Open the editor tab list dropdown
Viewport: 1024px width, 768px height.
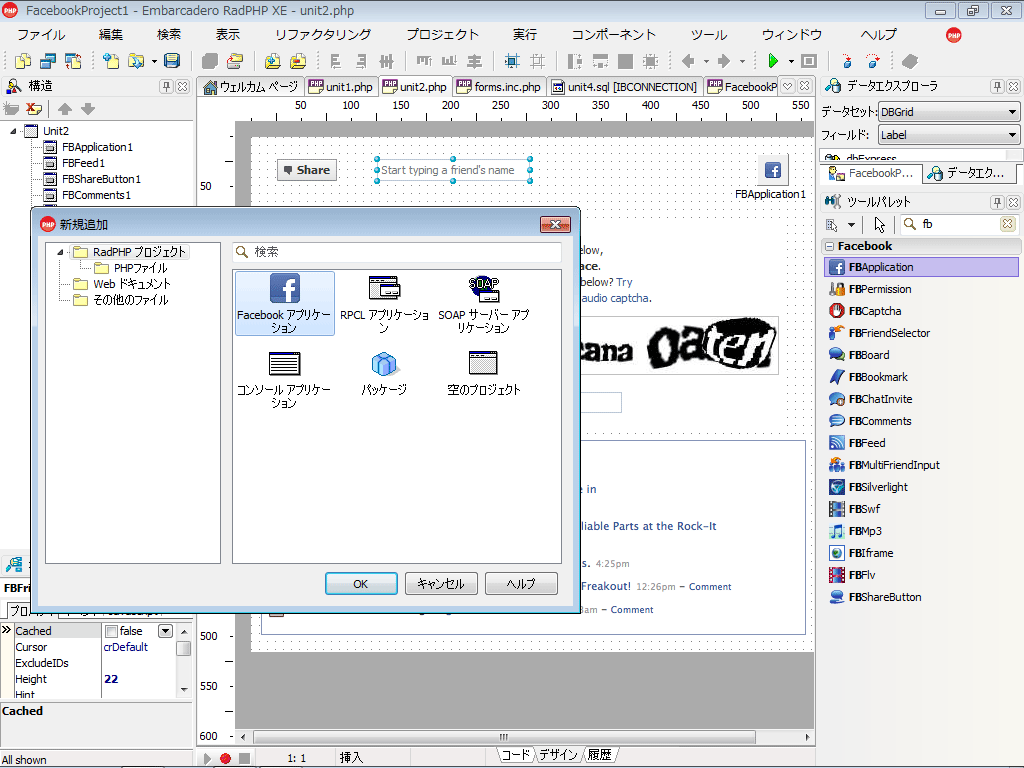pyautogui.click(x=788, y=86)
